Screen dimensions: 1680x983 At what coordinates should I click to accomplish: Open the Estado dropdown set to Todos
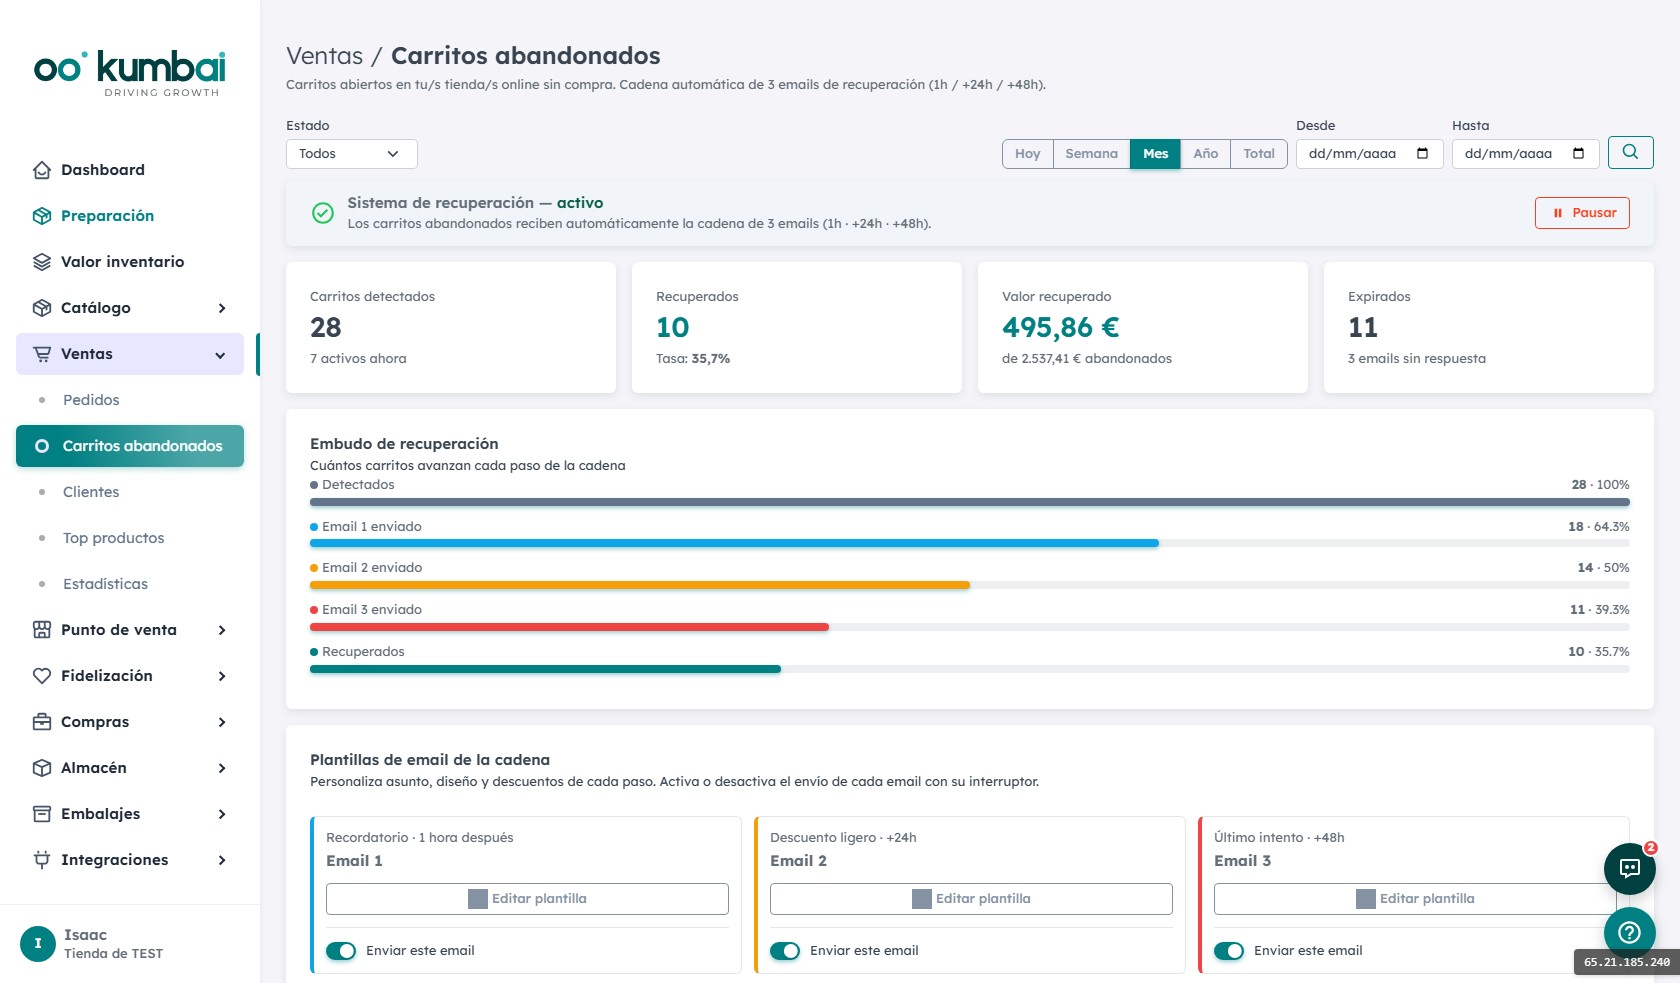click(x=352, y=154)
